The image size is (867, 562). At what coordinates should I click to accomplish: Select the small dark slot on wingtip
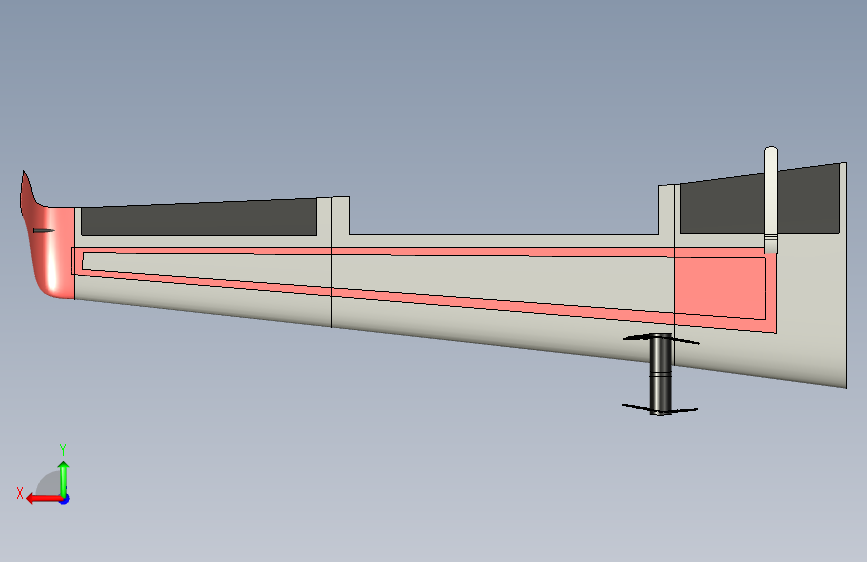click(44, 230)
